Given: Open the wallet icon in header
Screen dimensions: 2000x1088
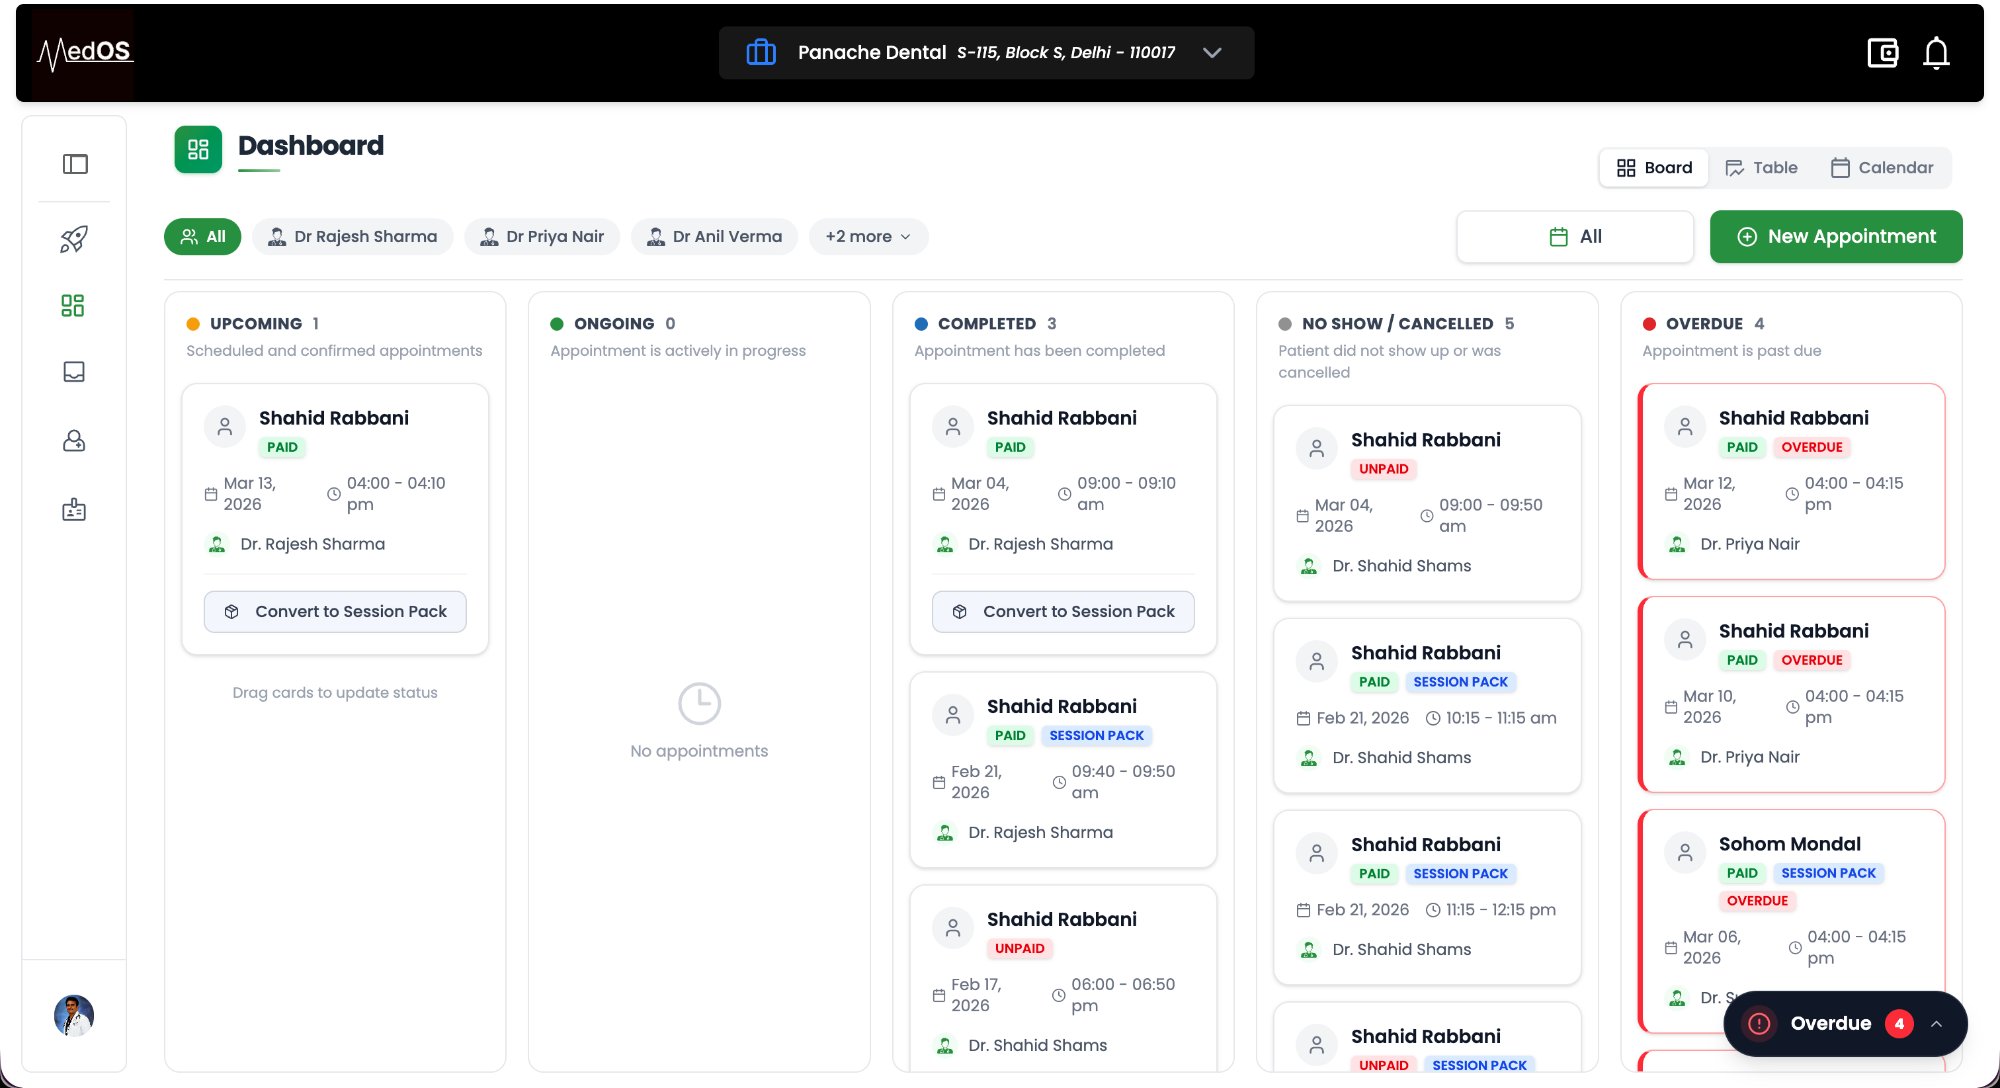Looking at the screenshot, I should (1882, 53).
